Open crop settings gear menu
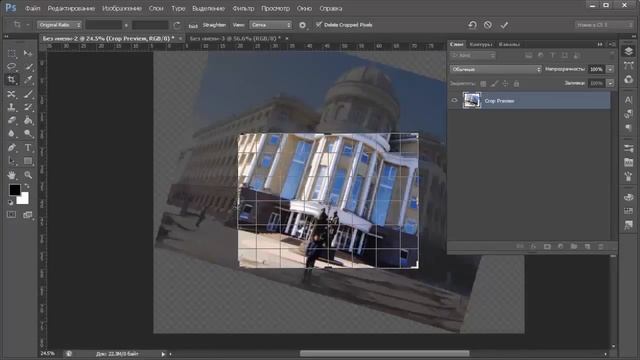 click(302, 25)
